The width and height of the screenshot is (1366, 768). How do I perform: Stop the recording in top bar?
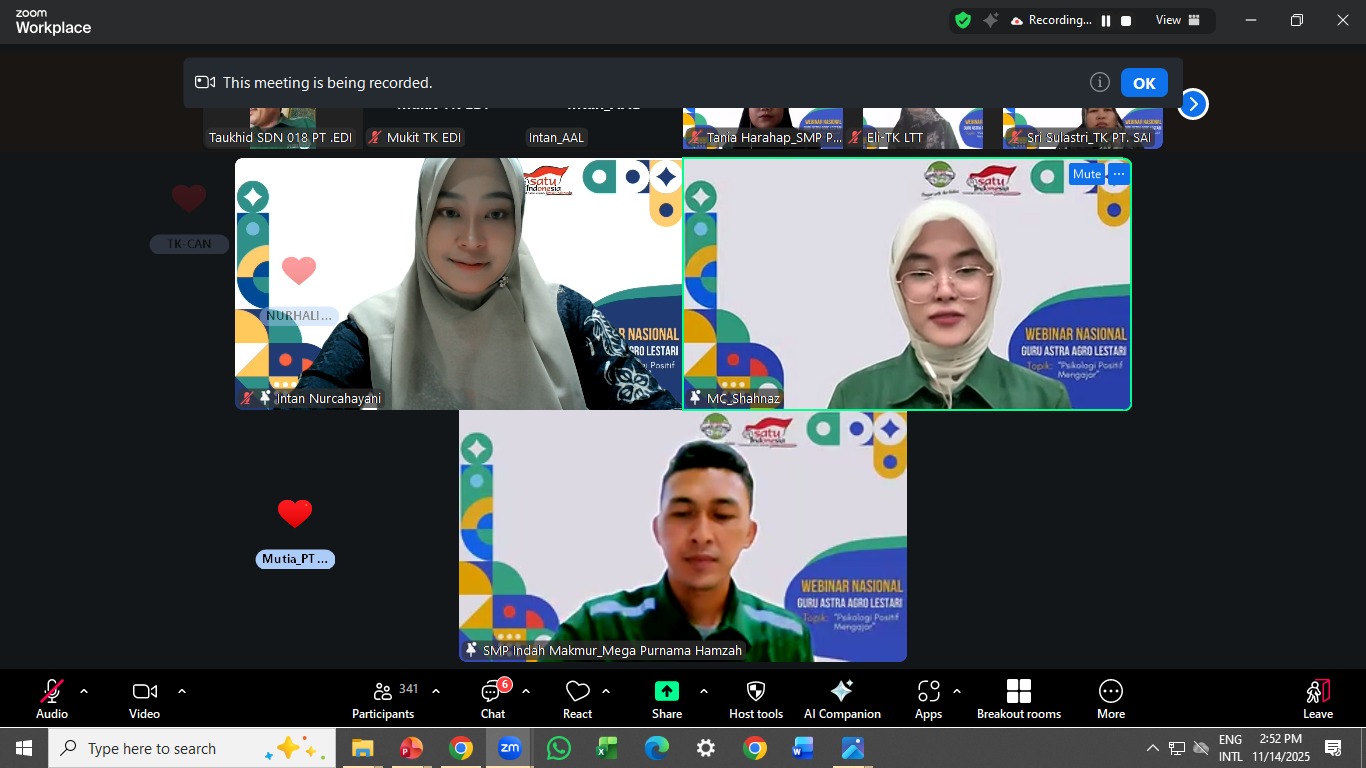click(x=1126, y=21)
